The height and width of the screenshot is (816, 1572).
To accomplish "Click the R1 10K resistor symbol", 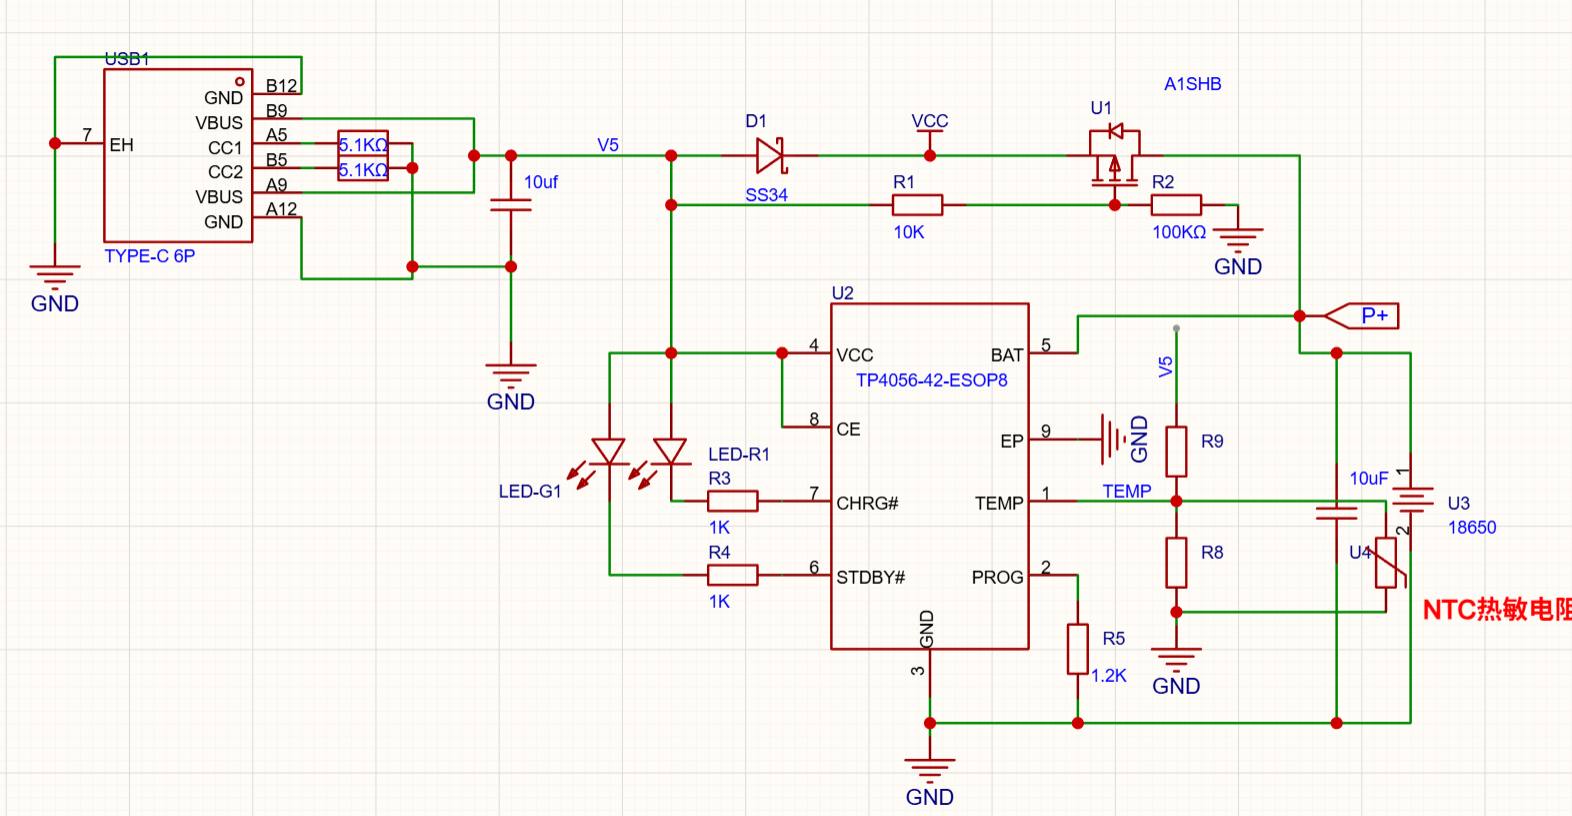I will point(917,205).
